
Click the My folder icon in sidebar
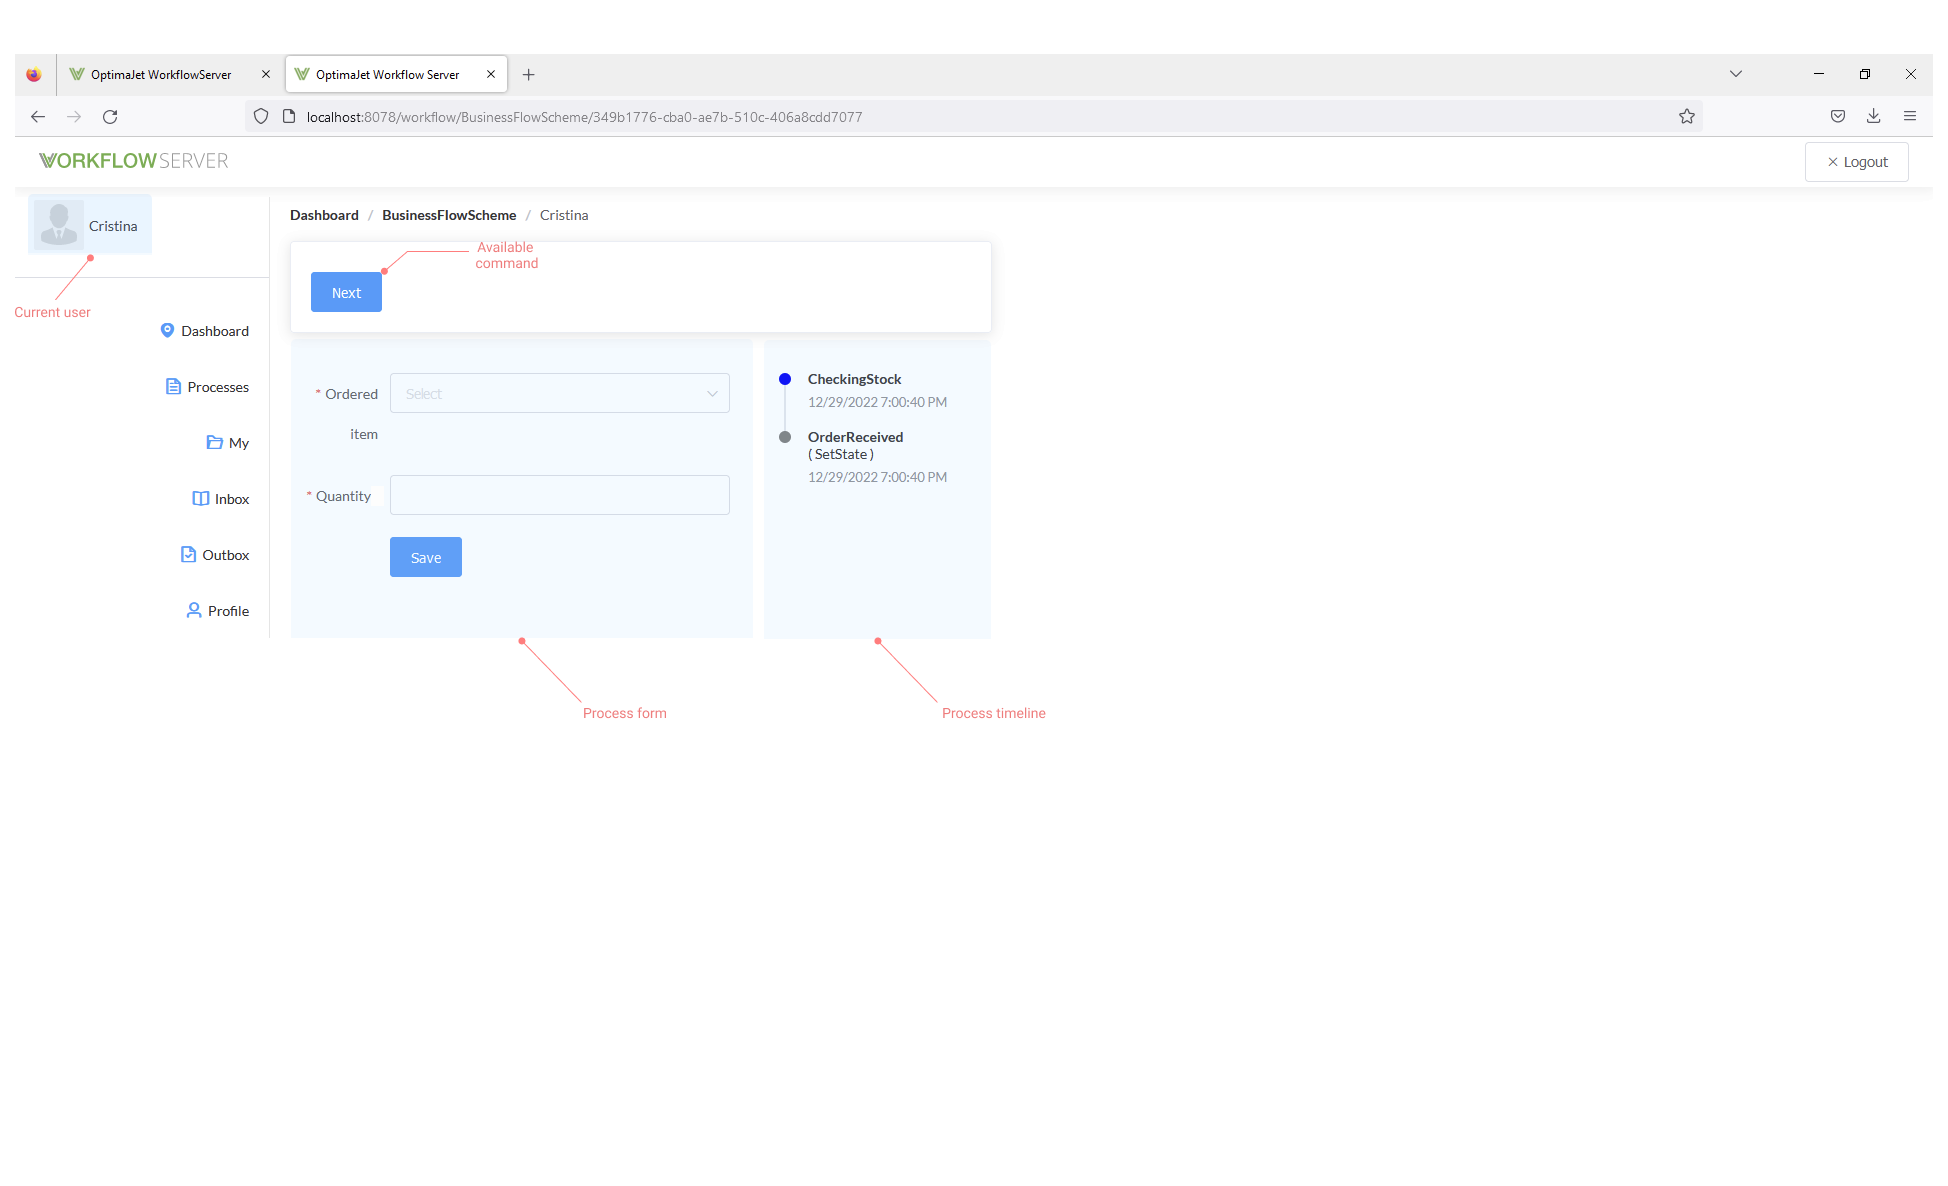[x=214, y=442]
